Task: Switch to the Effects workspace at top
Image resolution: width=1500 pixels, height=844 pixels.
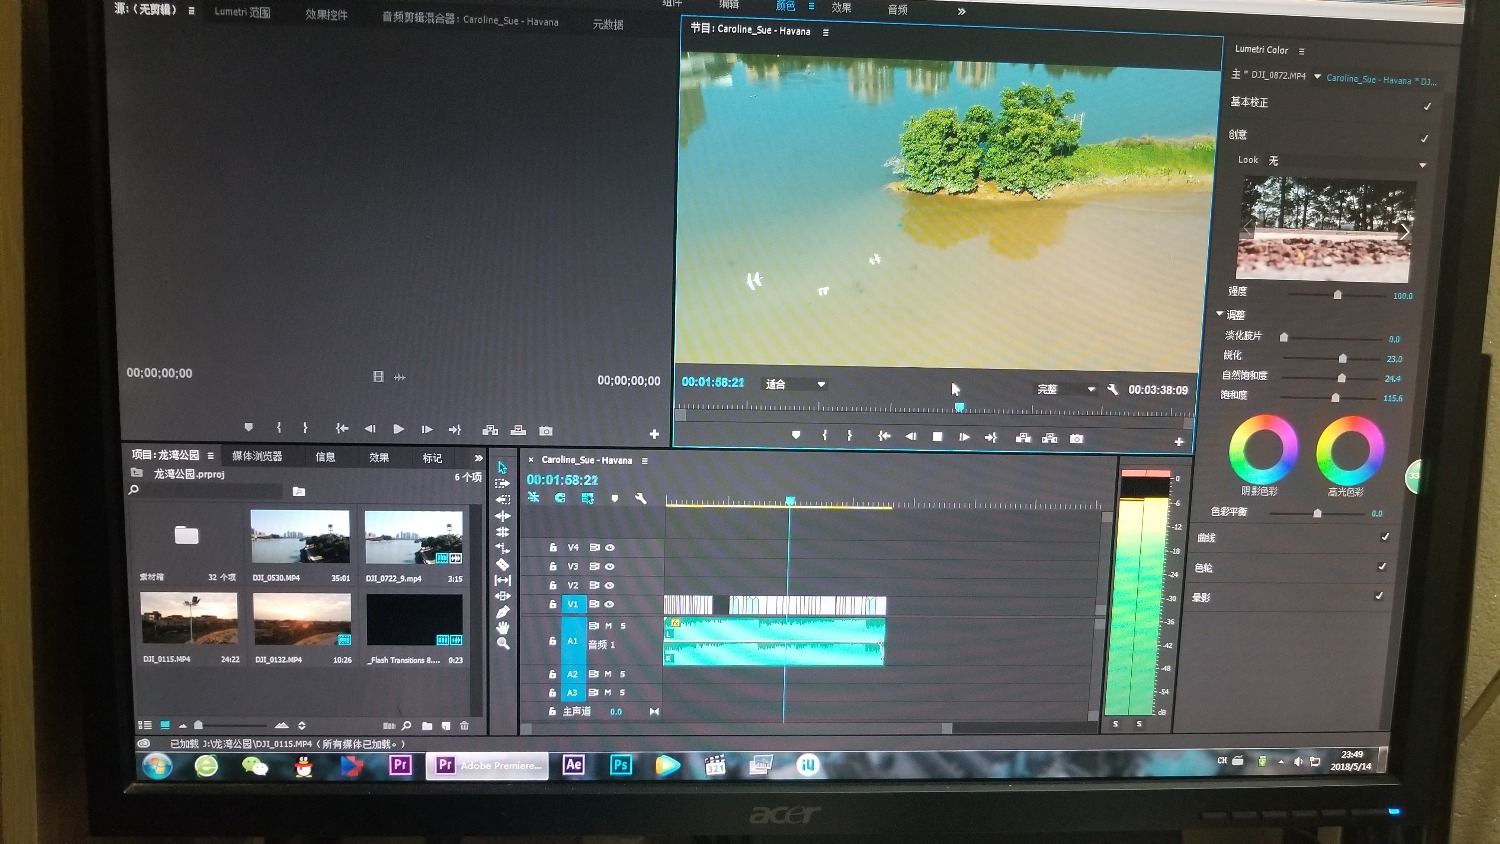Action: [x=842, y=7]
